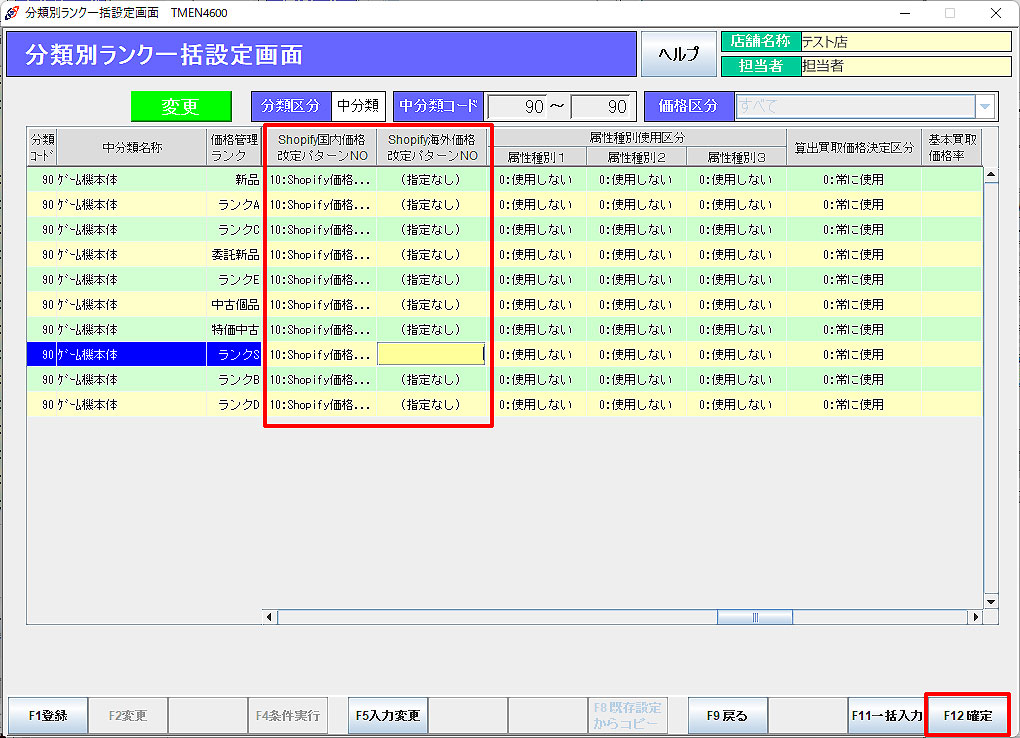
Task: Click the 中分類コード start value field
Action: [x=517, y=106]
